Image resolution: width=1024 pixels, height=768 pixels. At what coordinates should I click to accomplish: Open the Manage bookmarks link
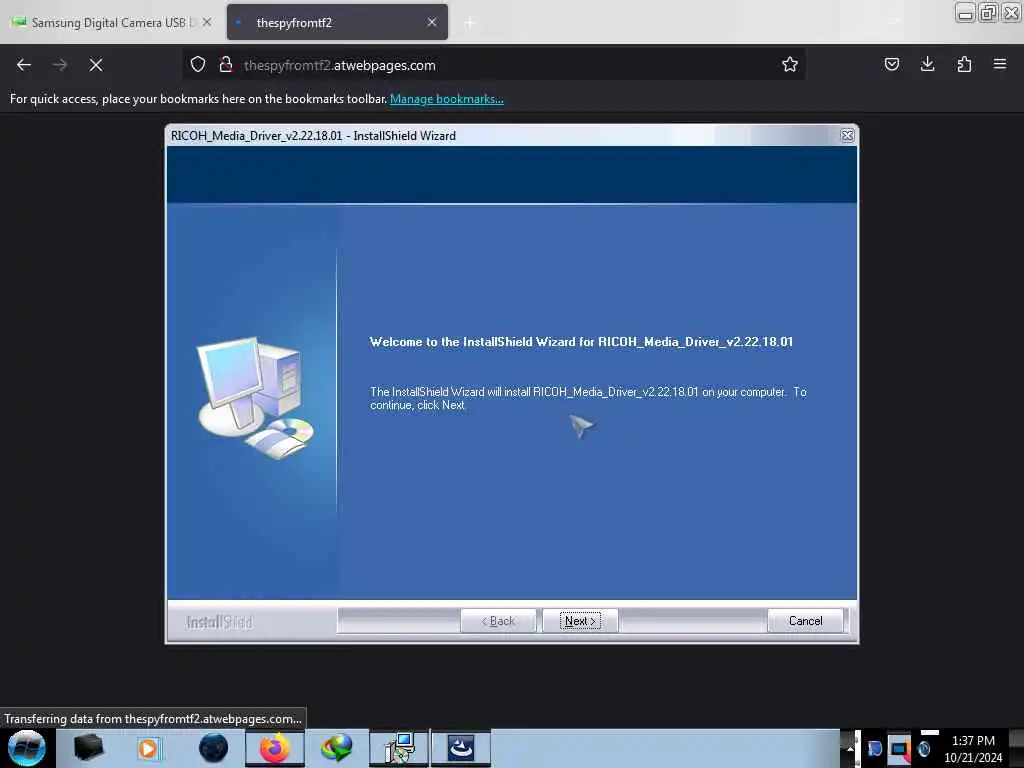[x=447, y=99]
